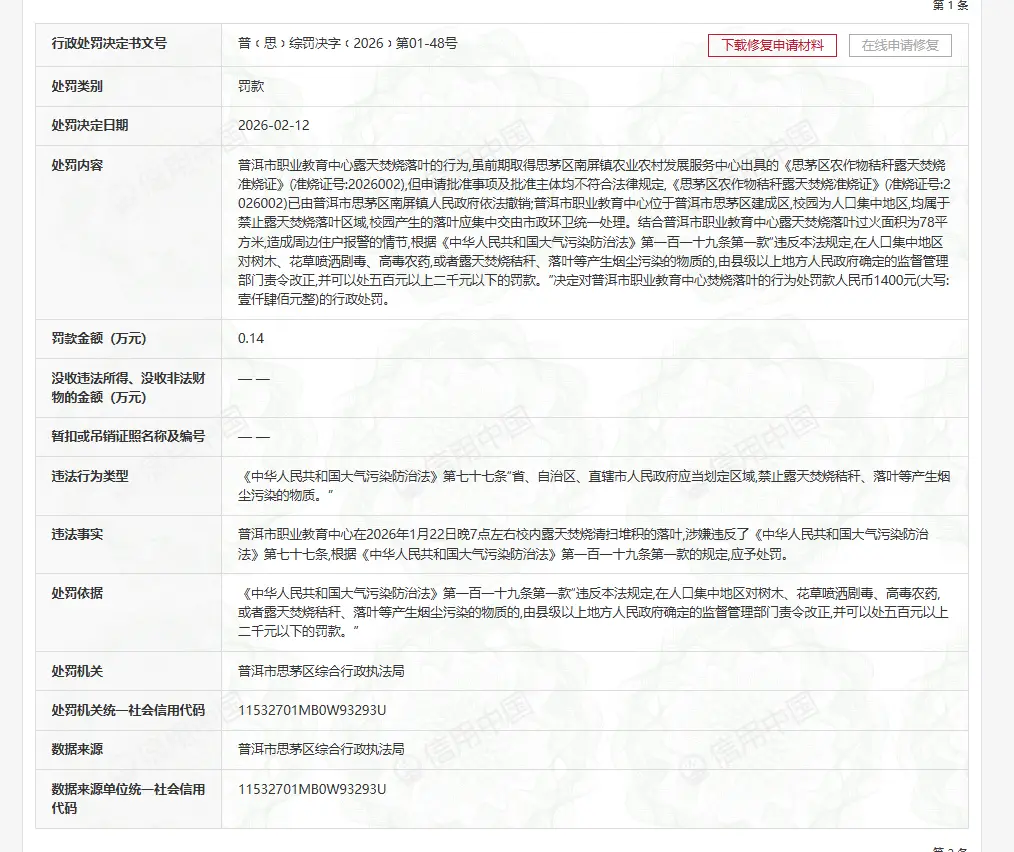Image resolution: width=1014 pixels, height=852 pixels.
Task: Select the agency name in the 数据来源 row
Action: (321, 749)
